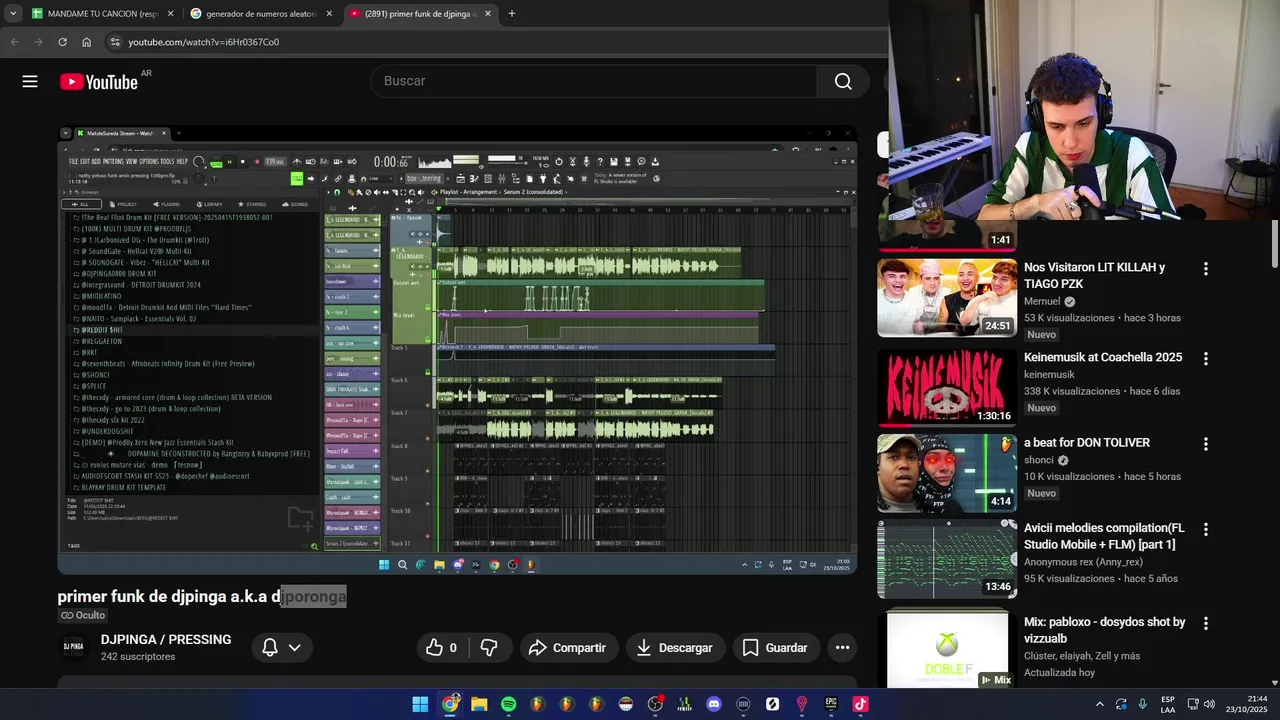Click the Descargar download button
The width and height of the screenshot is (1280, 720).
(675, 648)
